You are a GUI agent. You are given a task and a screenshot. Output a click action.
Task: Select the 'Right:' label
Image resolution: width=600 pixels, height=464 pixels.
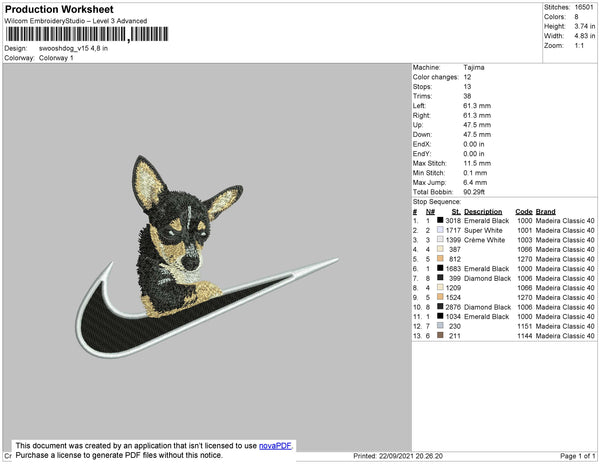coord(421,116)
